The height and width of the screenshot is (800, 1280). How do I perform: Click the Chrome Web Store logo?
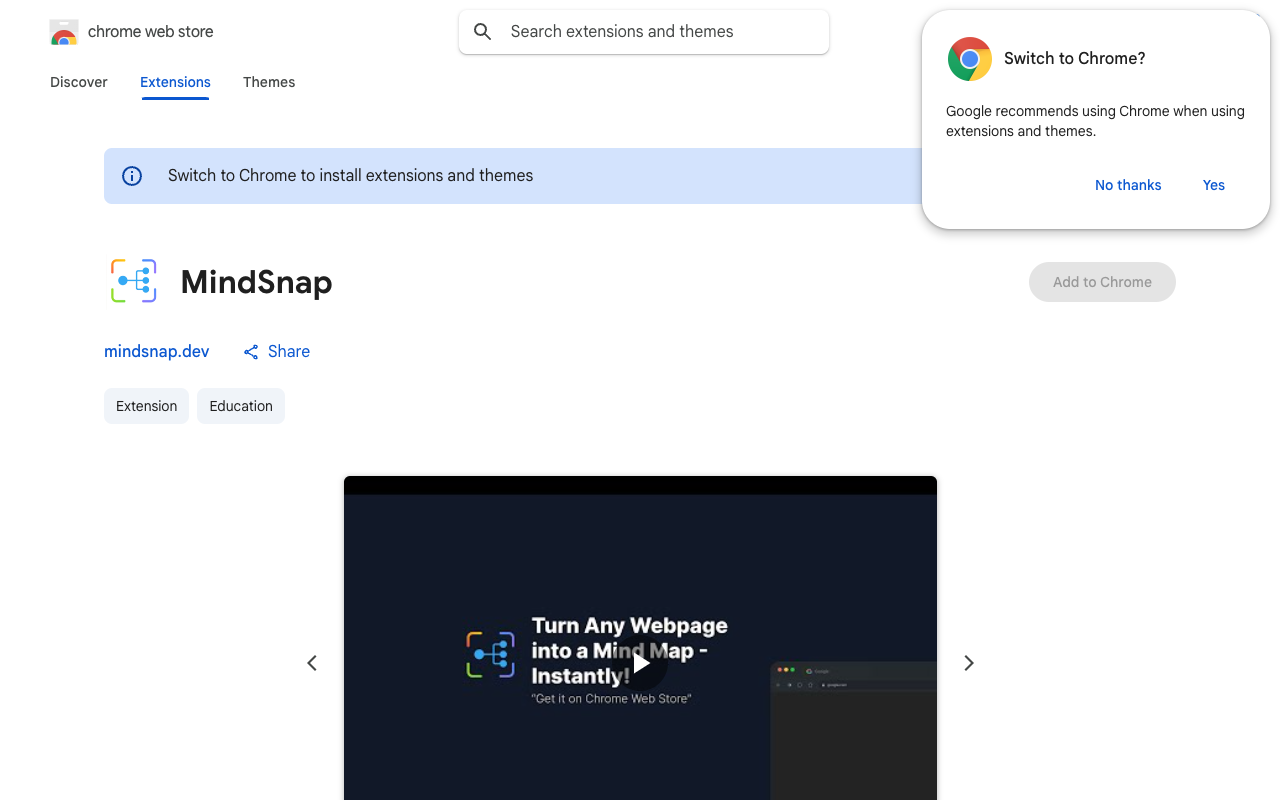point(64,32)
